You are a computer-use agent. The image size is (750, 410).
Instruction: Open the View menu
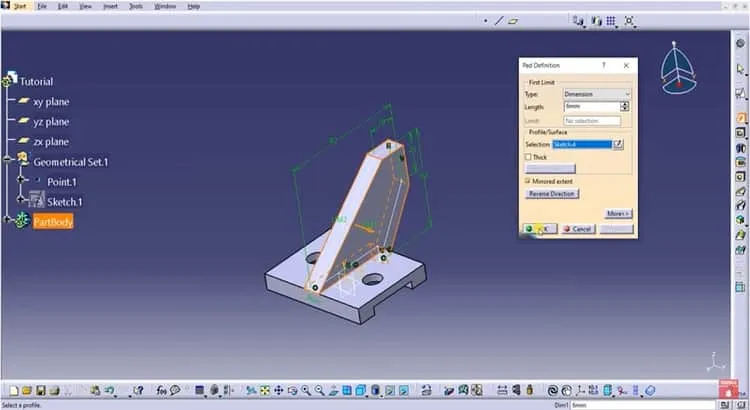point(85,6)
